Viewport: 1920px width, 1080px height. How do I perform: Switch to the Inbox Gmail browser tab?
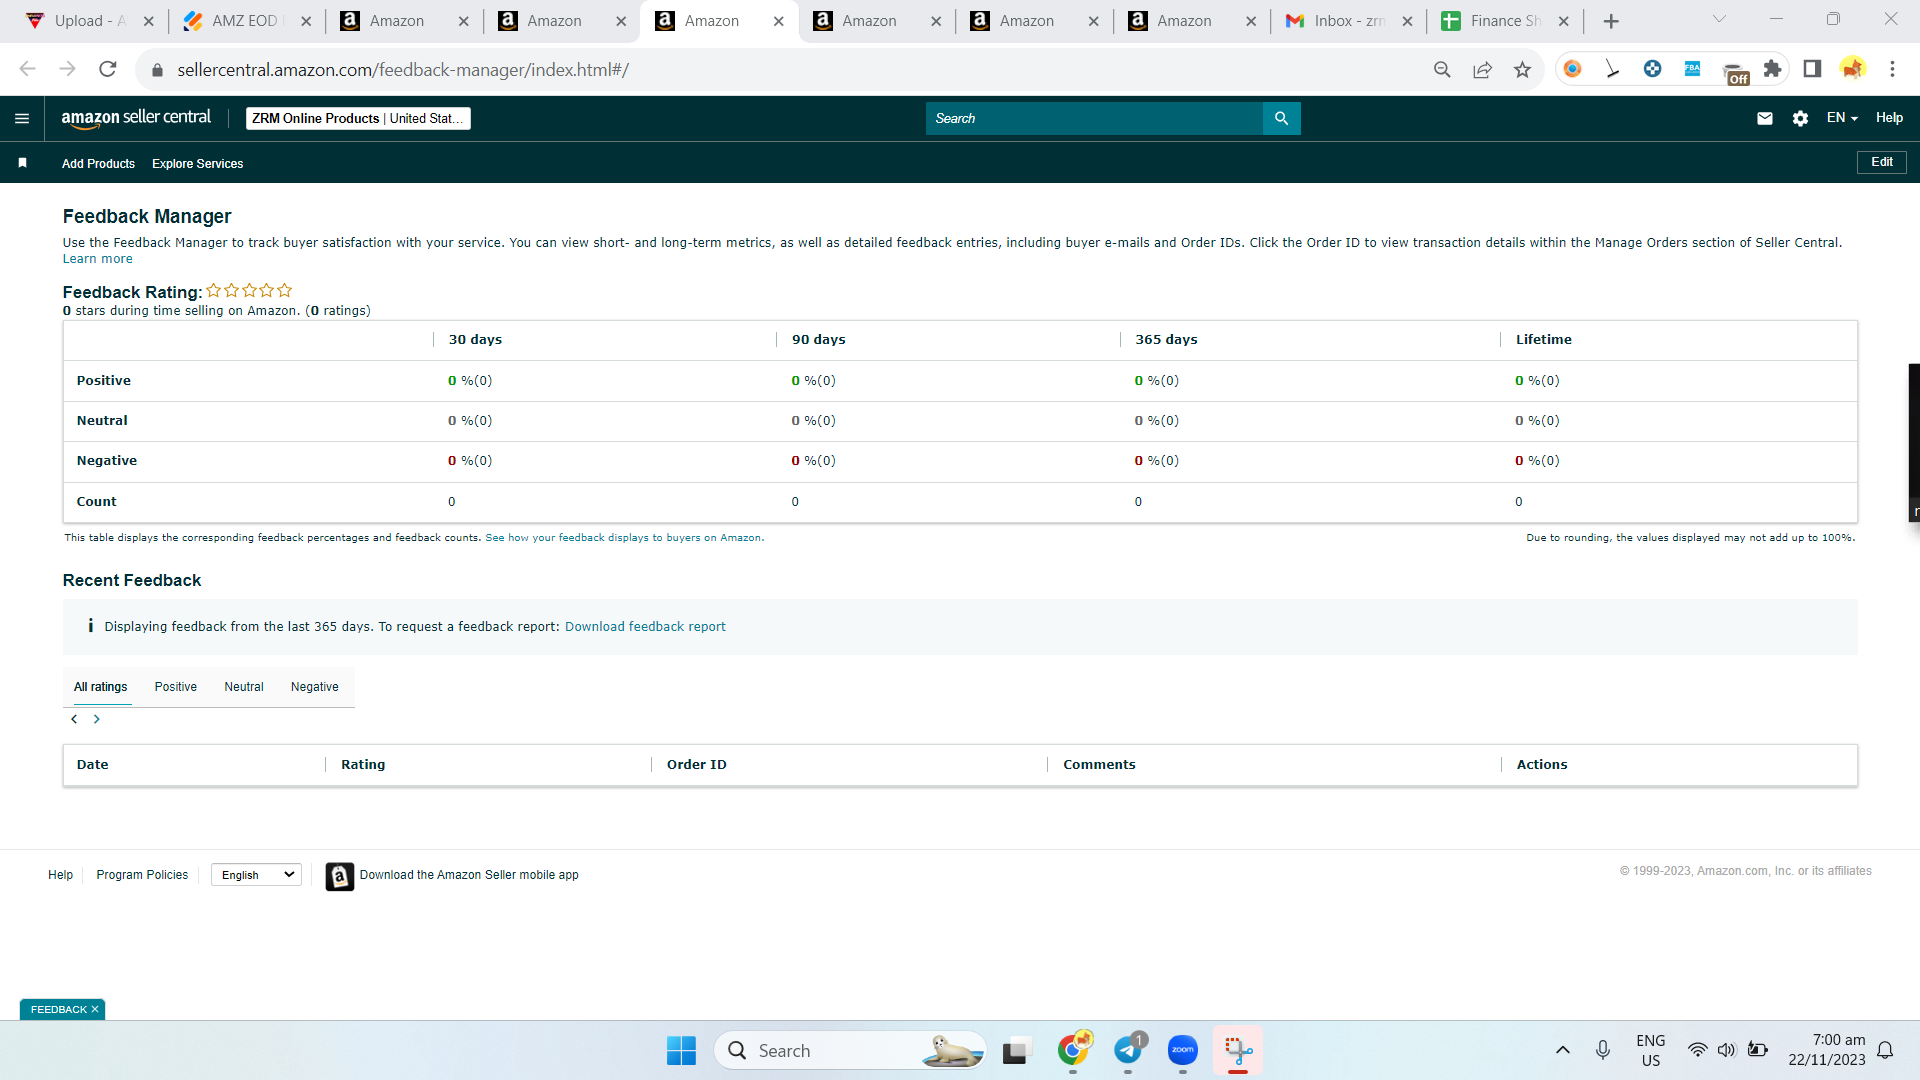(1349, 21)
